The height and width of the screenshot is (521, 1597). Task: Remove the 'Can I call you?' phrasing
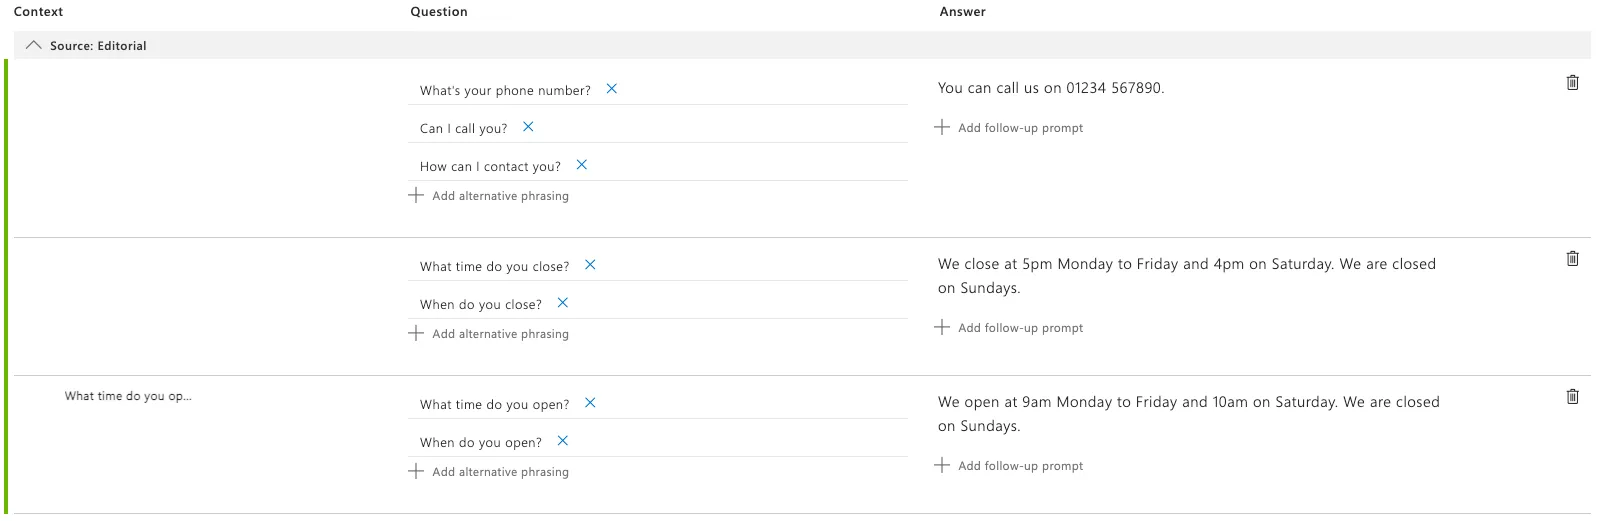(528, 127)
